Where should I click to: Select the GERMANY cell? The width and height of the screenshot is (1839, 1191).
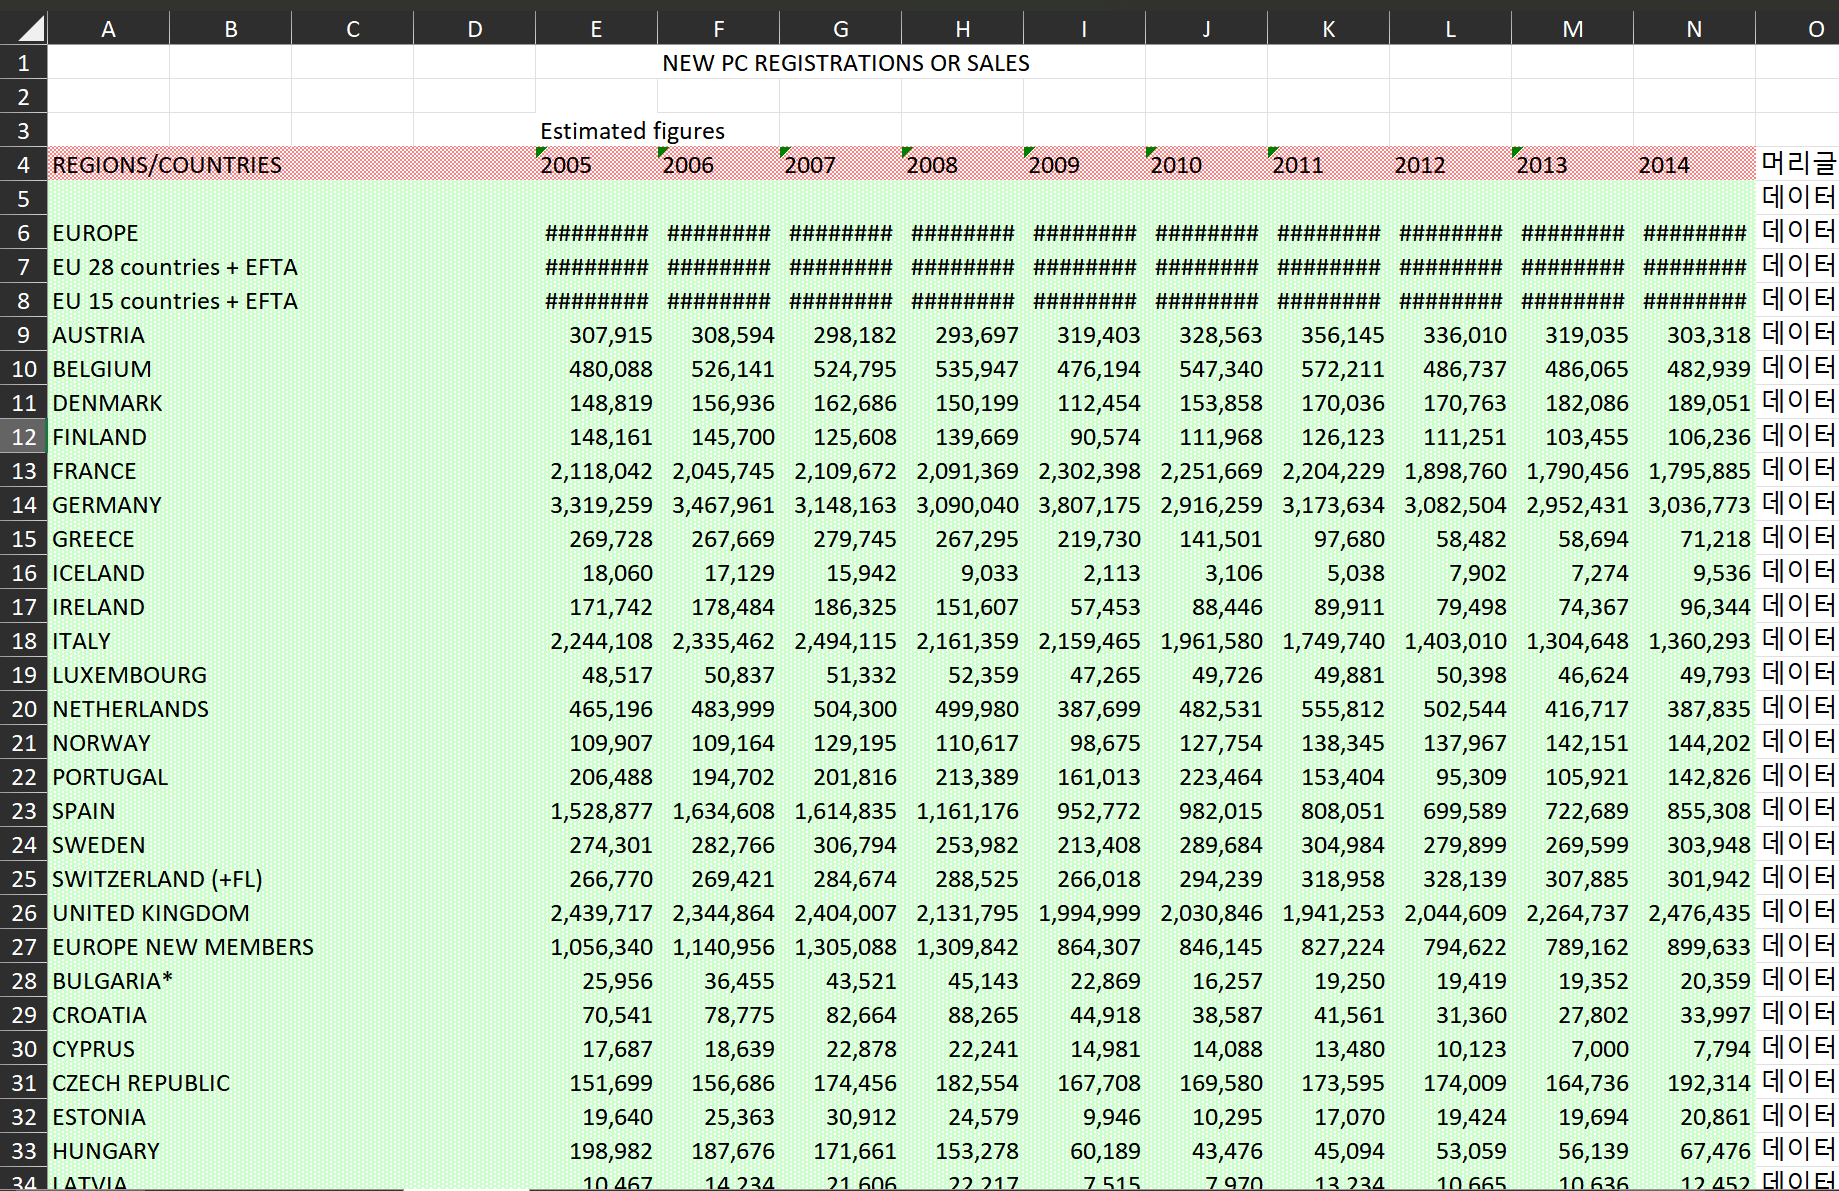(107, 505)
